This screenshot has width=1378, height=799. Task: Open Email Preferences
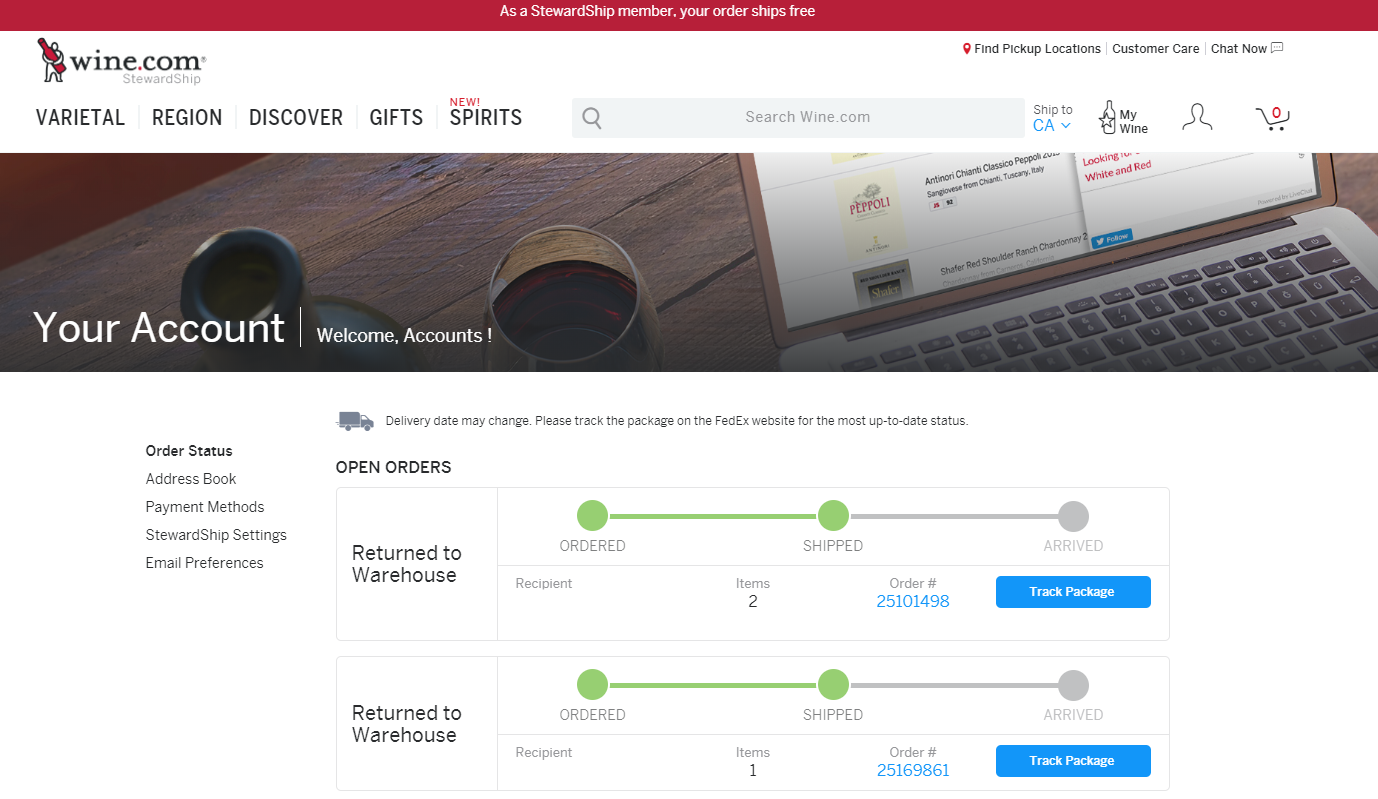click(x=205, y=563)
